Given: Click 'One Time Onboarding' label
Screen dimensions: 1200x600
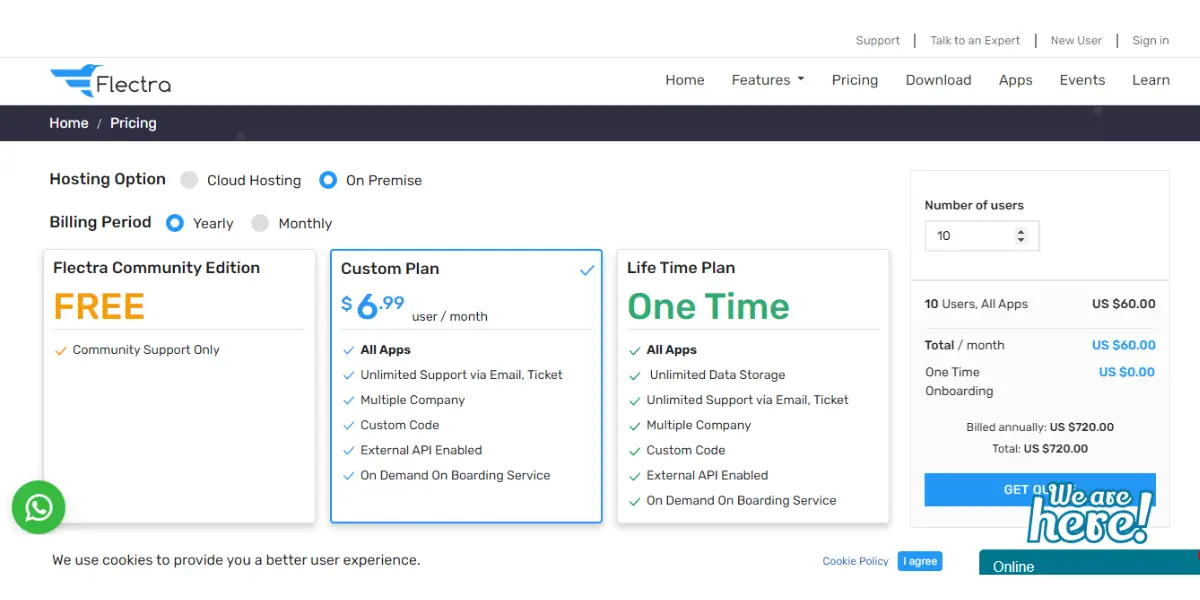Looking at the screenshot, I should [x=959, y=381].
